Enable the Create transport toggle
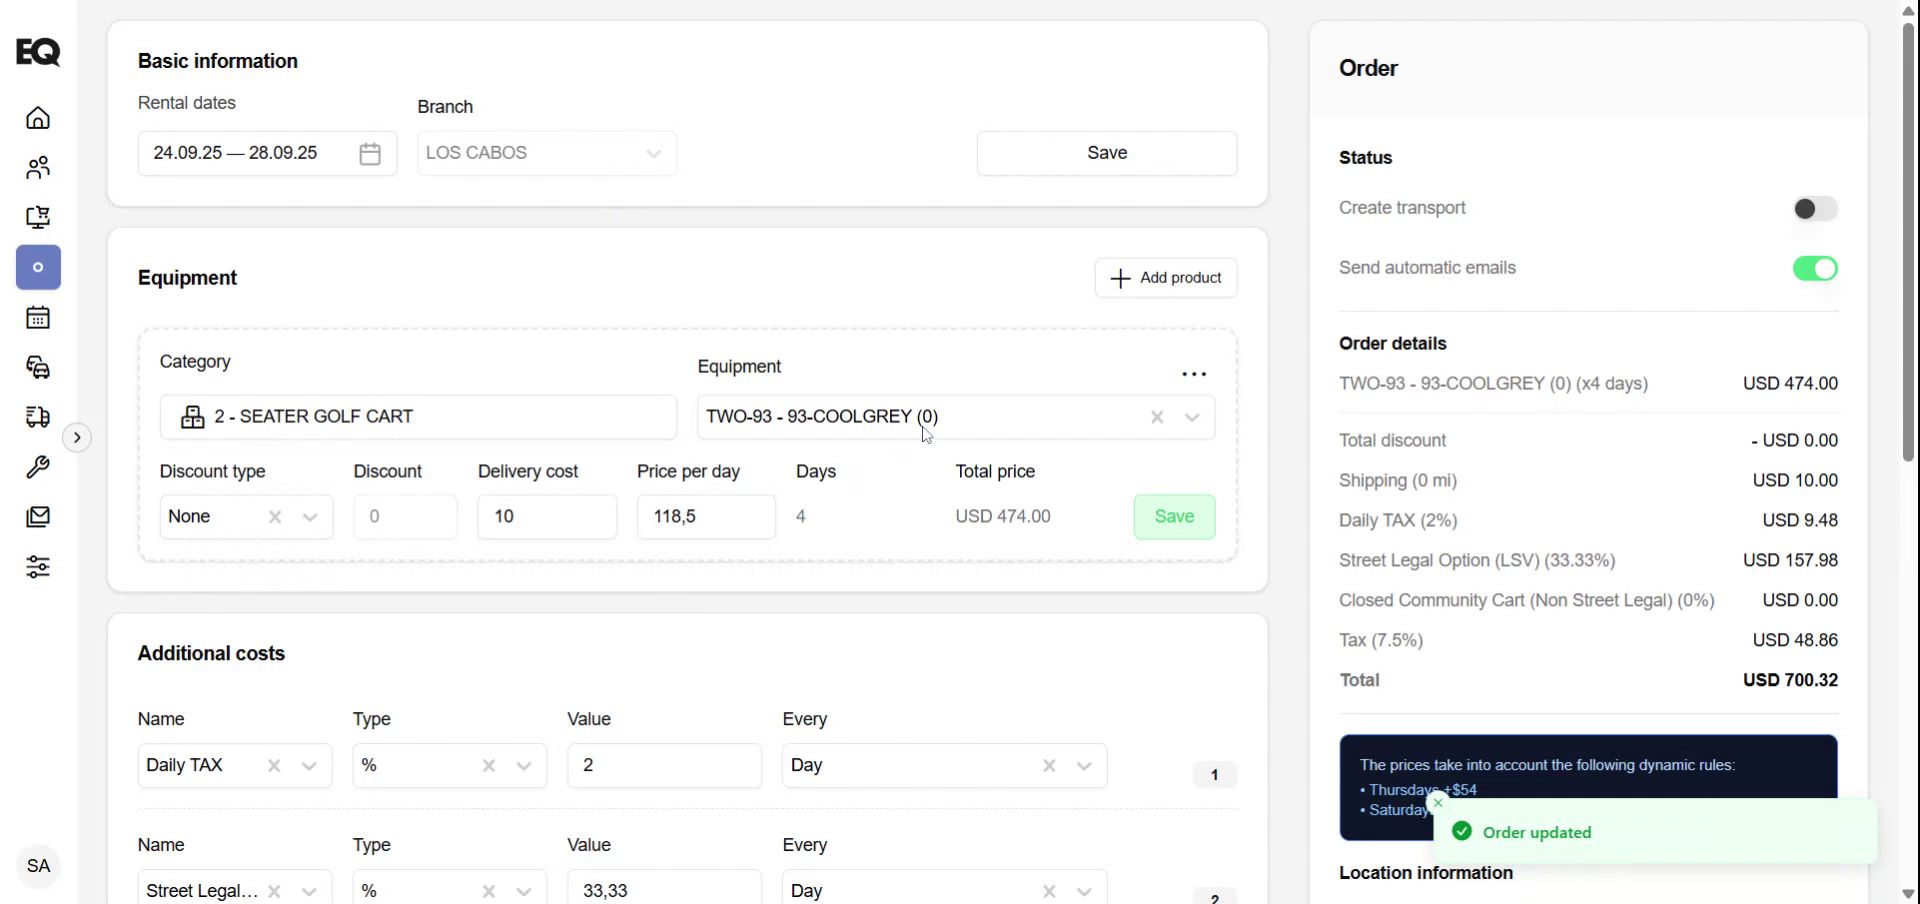The image size is (1920, 904). (1814, 209)
